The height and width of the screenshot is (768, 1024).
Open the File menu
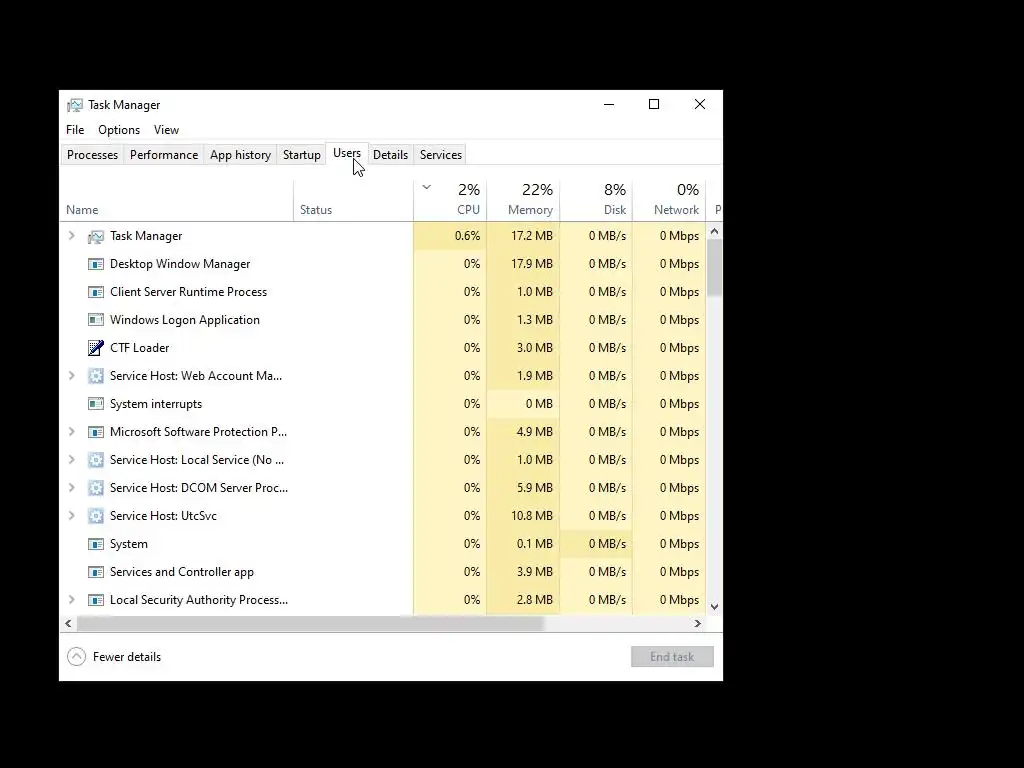[75, 130]
